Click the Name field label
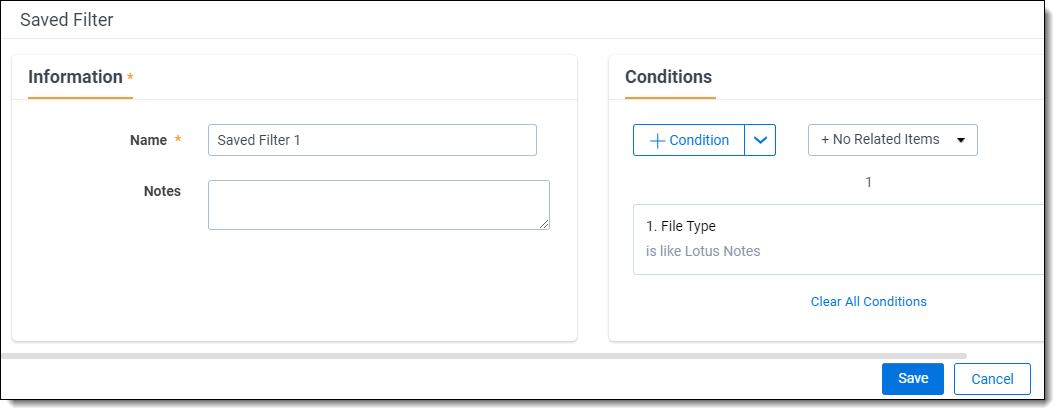The height and width of the screenshot is (415, 1060). click(148, 141)
